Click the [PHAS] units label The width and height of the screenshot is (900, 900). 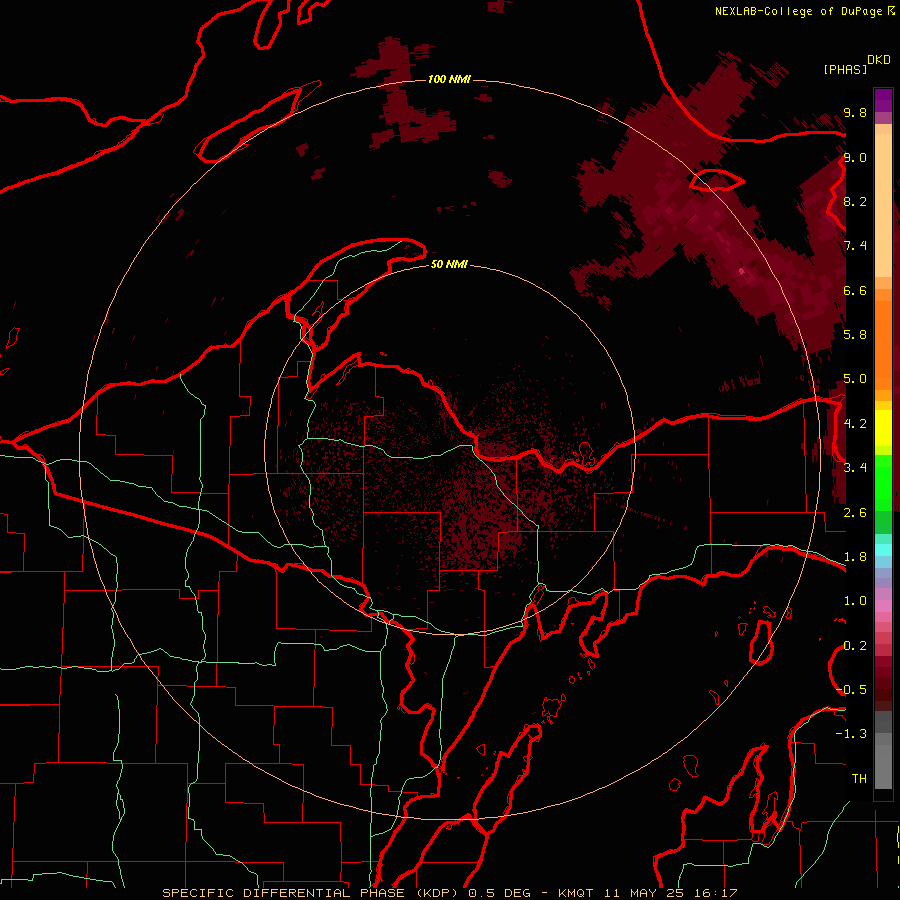pyautogui.click(x=845, y=69)
